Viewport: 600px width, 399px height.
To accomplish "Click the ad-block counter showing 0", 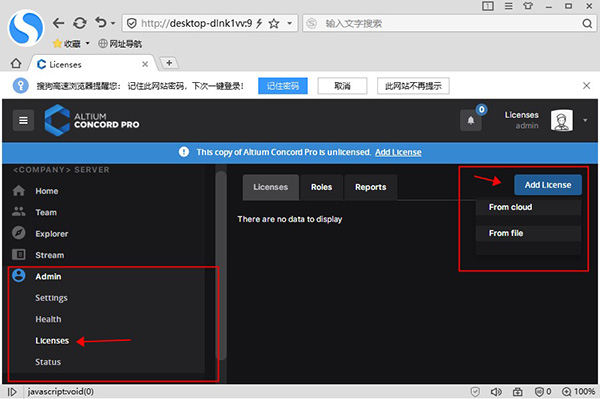I will point(543,392).
